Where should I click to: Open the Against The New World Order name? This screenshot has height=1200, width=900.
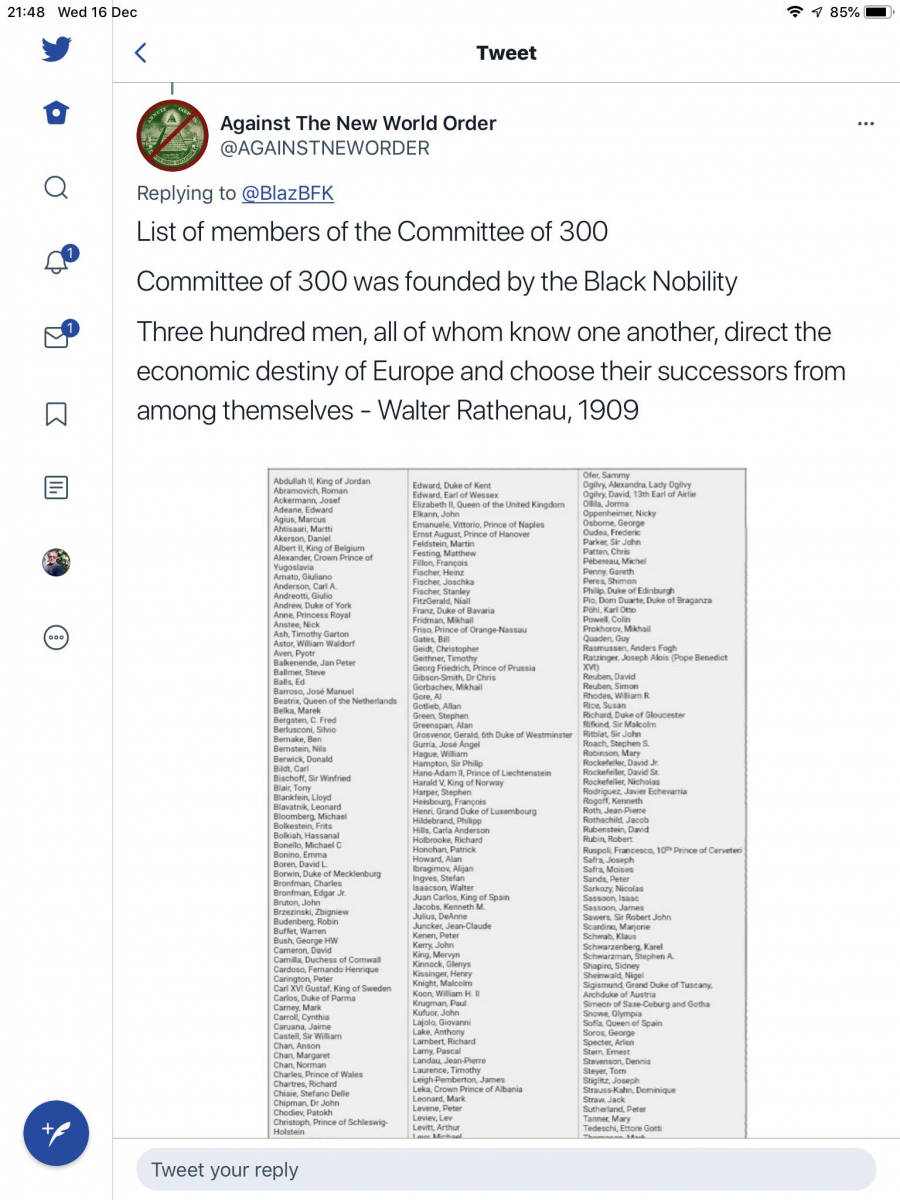click(x=358, y=124)
